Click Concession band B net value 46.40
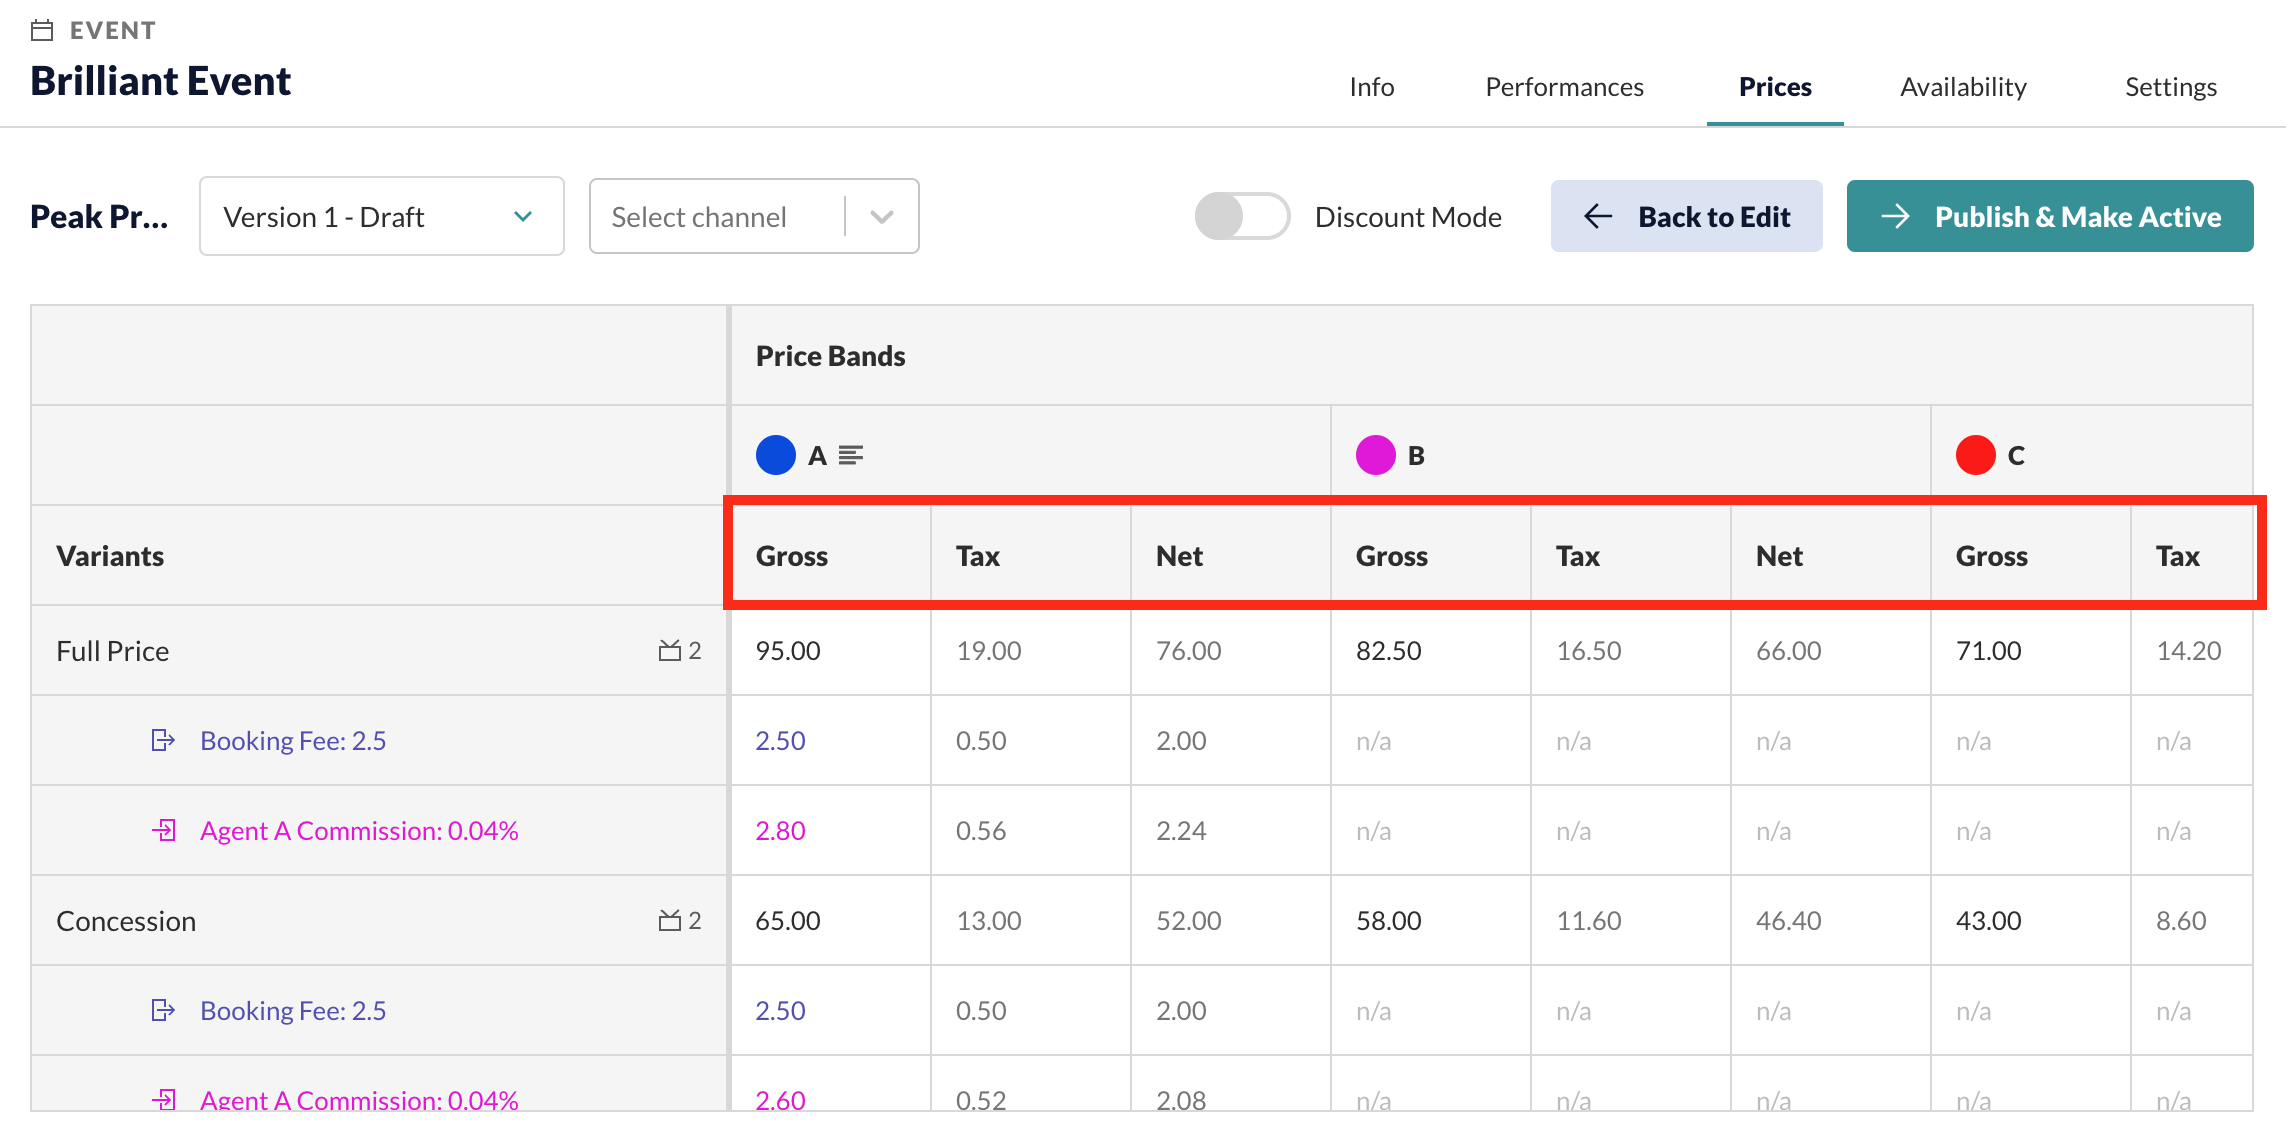This screenshot has height=1136, width=2286. (x=1788, y=921)
